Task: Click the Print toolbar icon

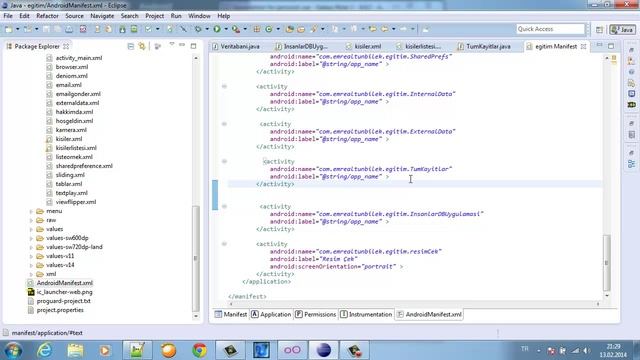Action: [x=69, y=29]
